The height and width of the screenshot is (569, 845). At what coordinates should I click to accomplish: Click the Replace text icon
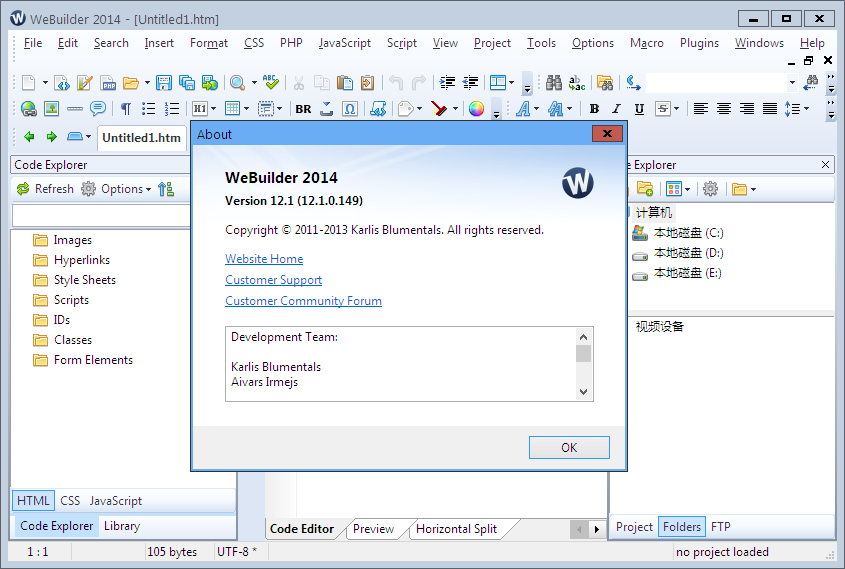pyautogui.click(x=577, y=83)
